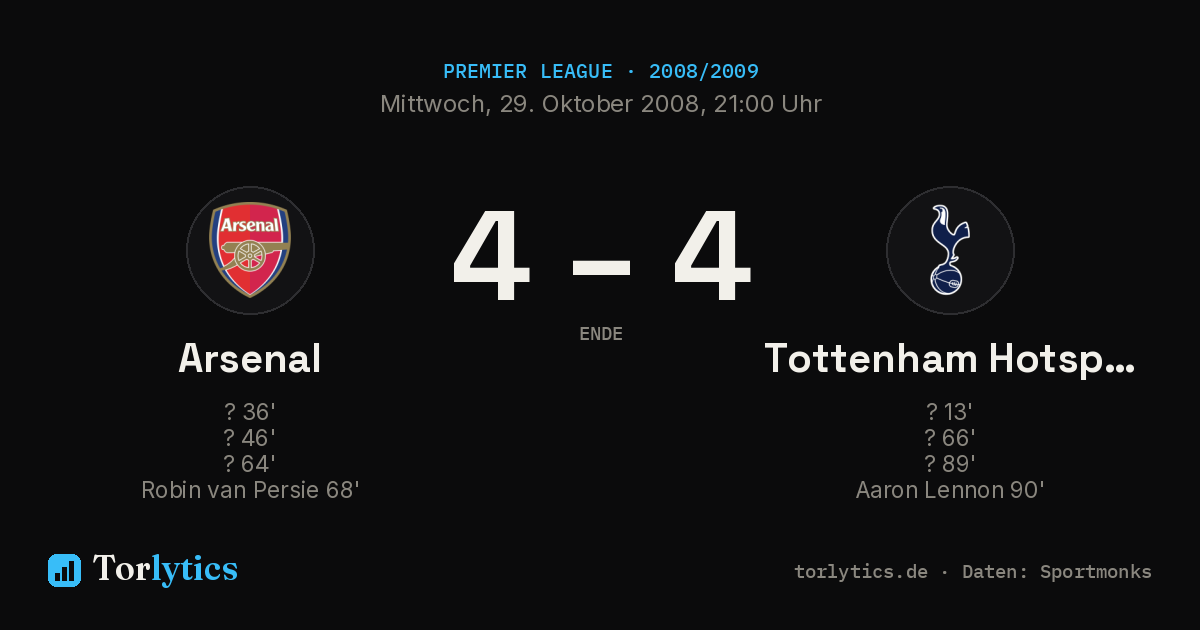Viewport: 1200px width, 630px height.
Task: Select Robin van Persie 68' goal entry
Action: click(x=250, y=490)
